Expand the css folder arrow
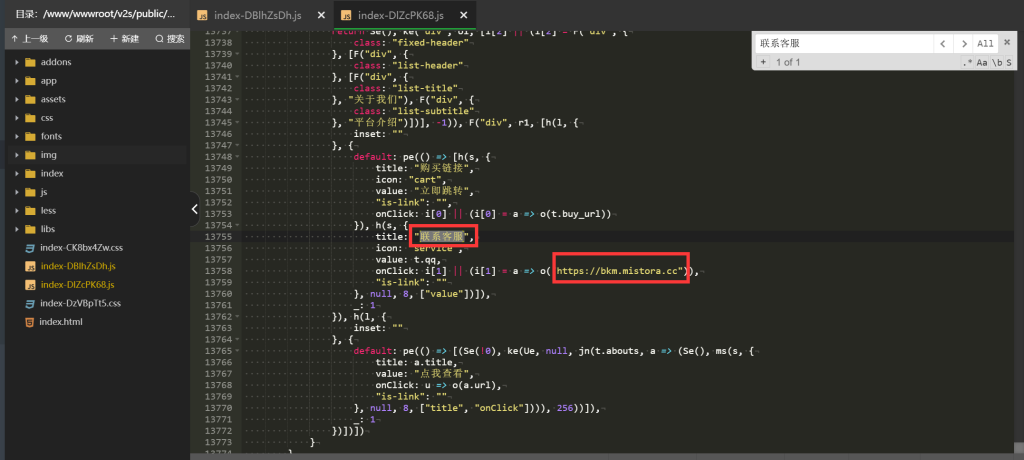The height and width of the screenshot is (460, 1024). (16, 118)
